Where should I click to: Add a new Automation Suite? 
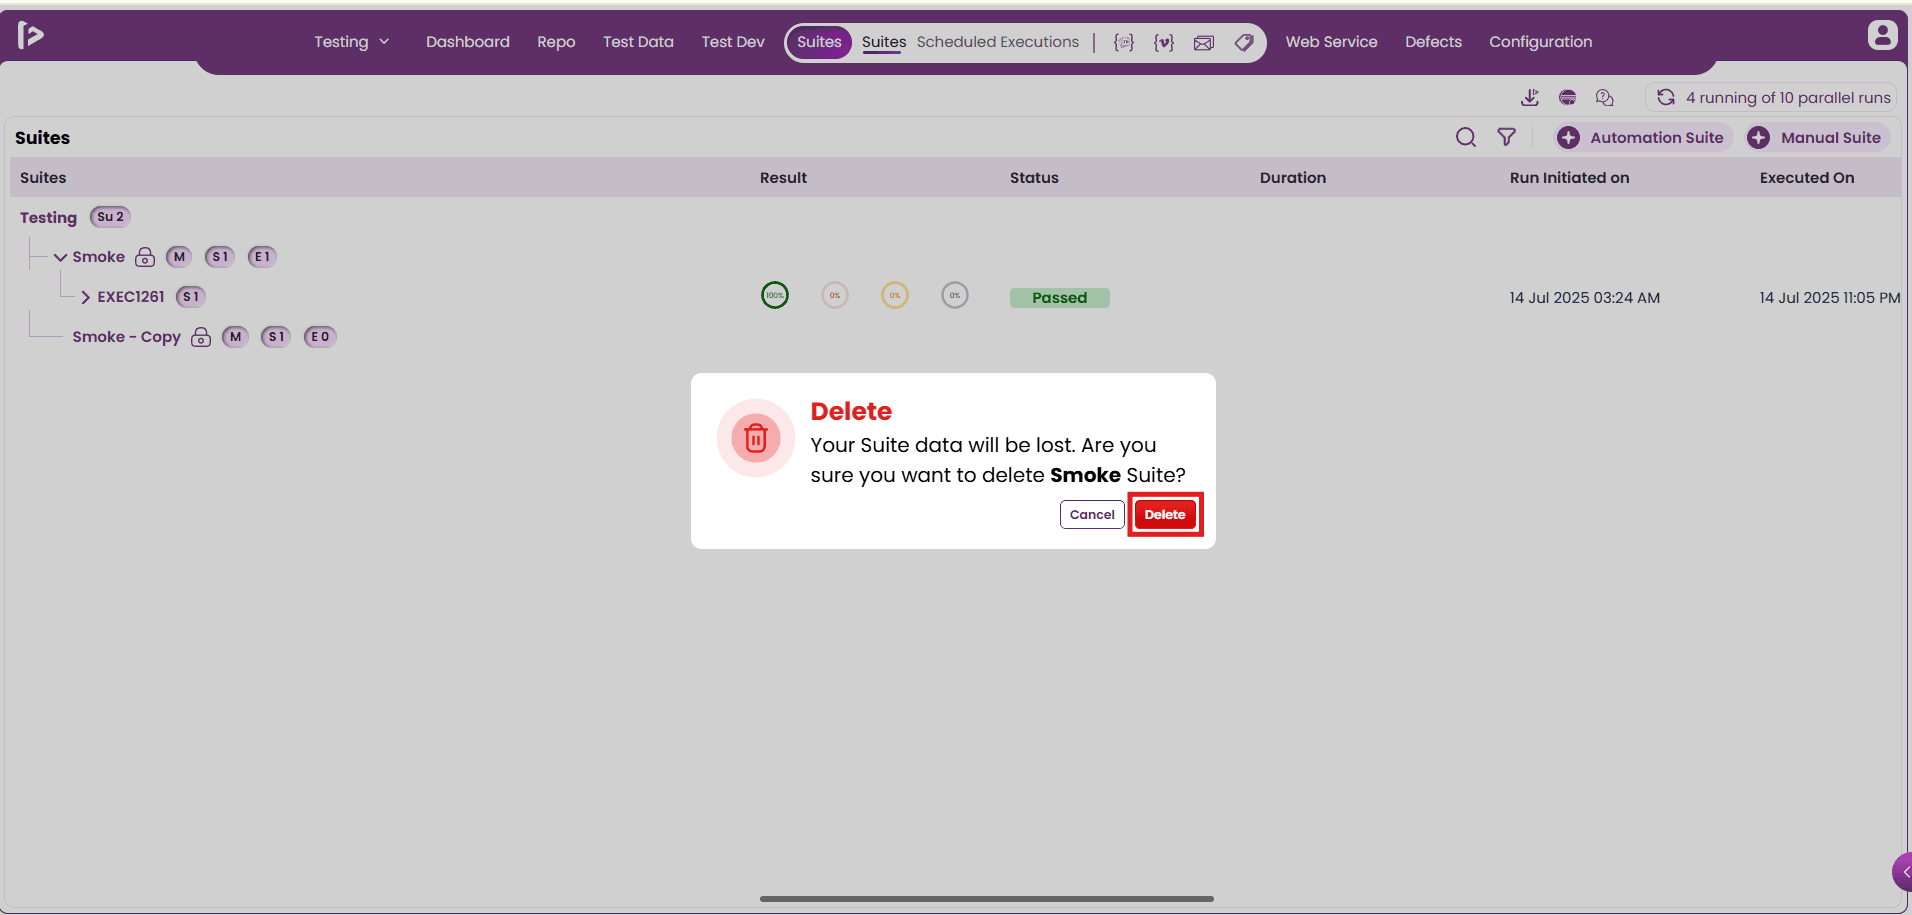(1644, 137)
